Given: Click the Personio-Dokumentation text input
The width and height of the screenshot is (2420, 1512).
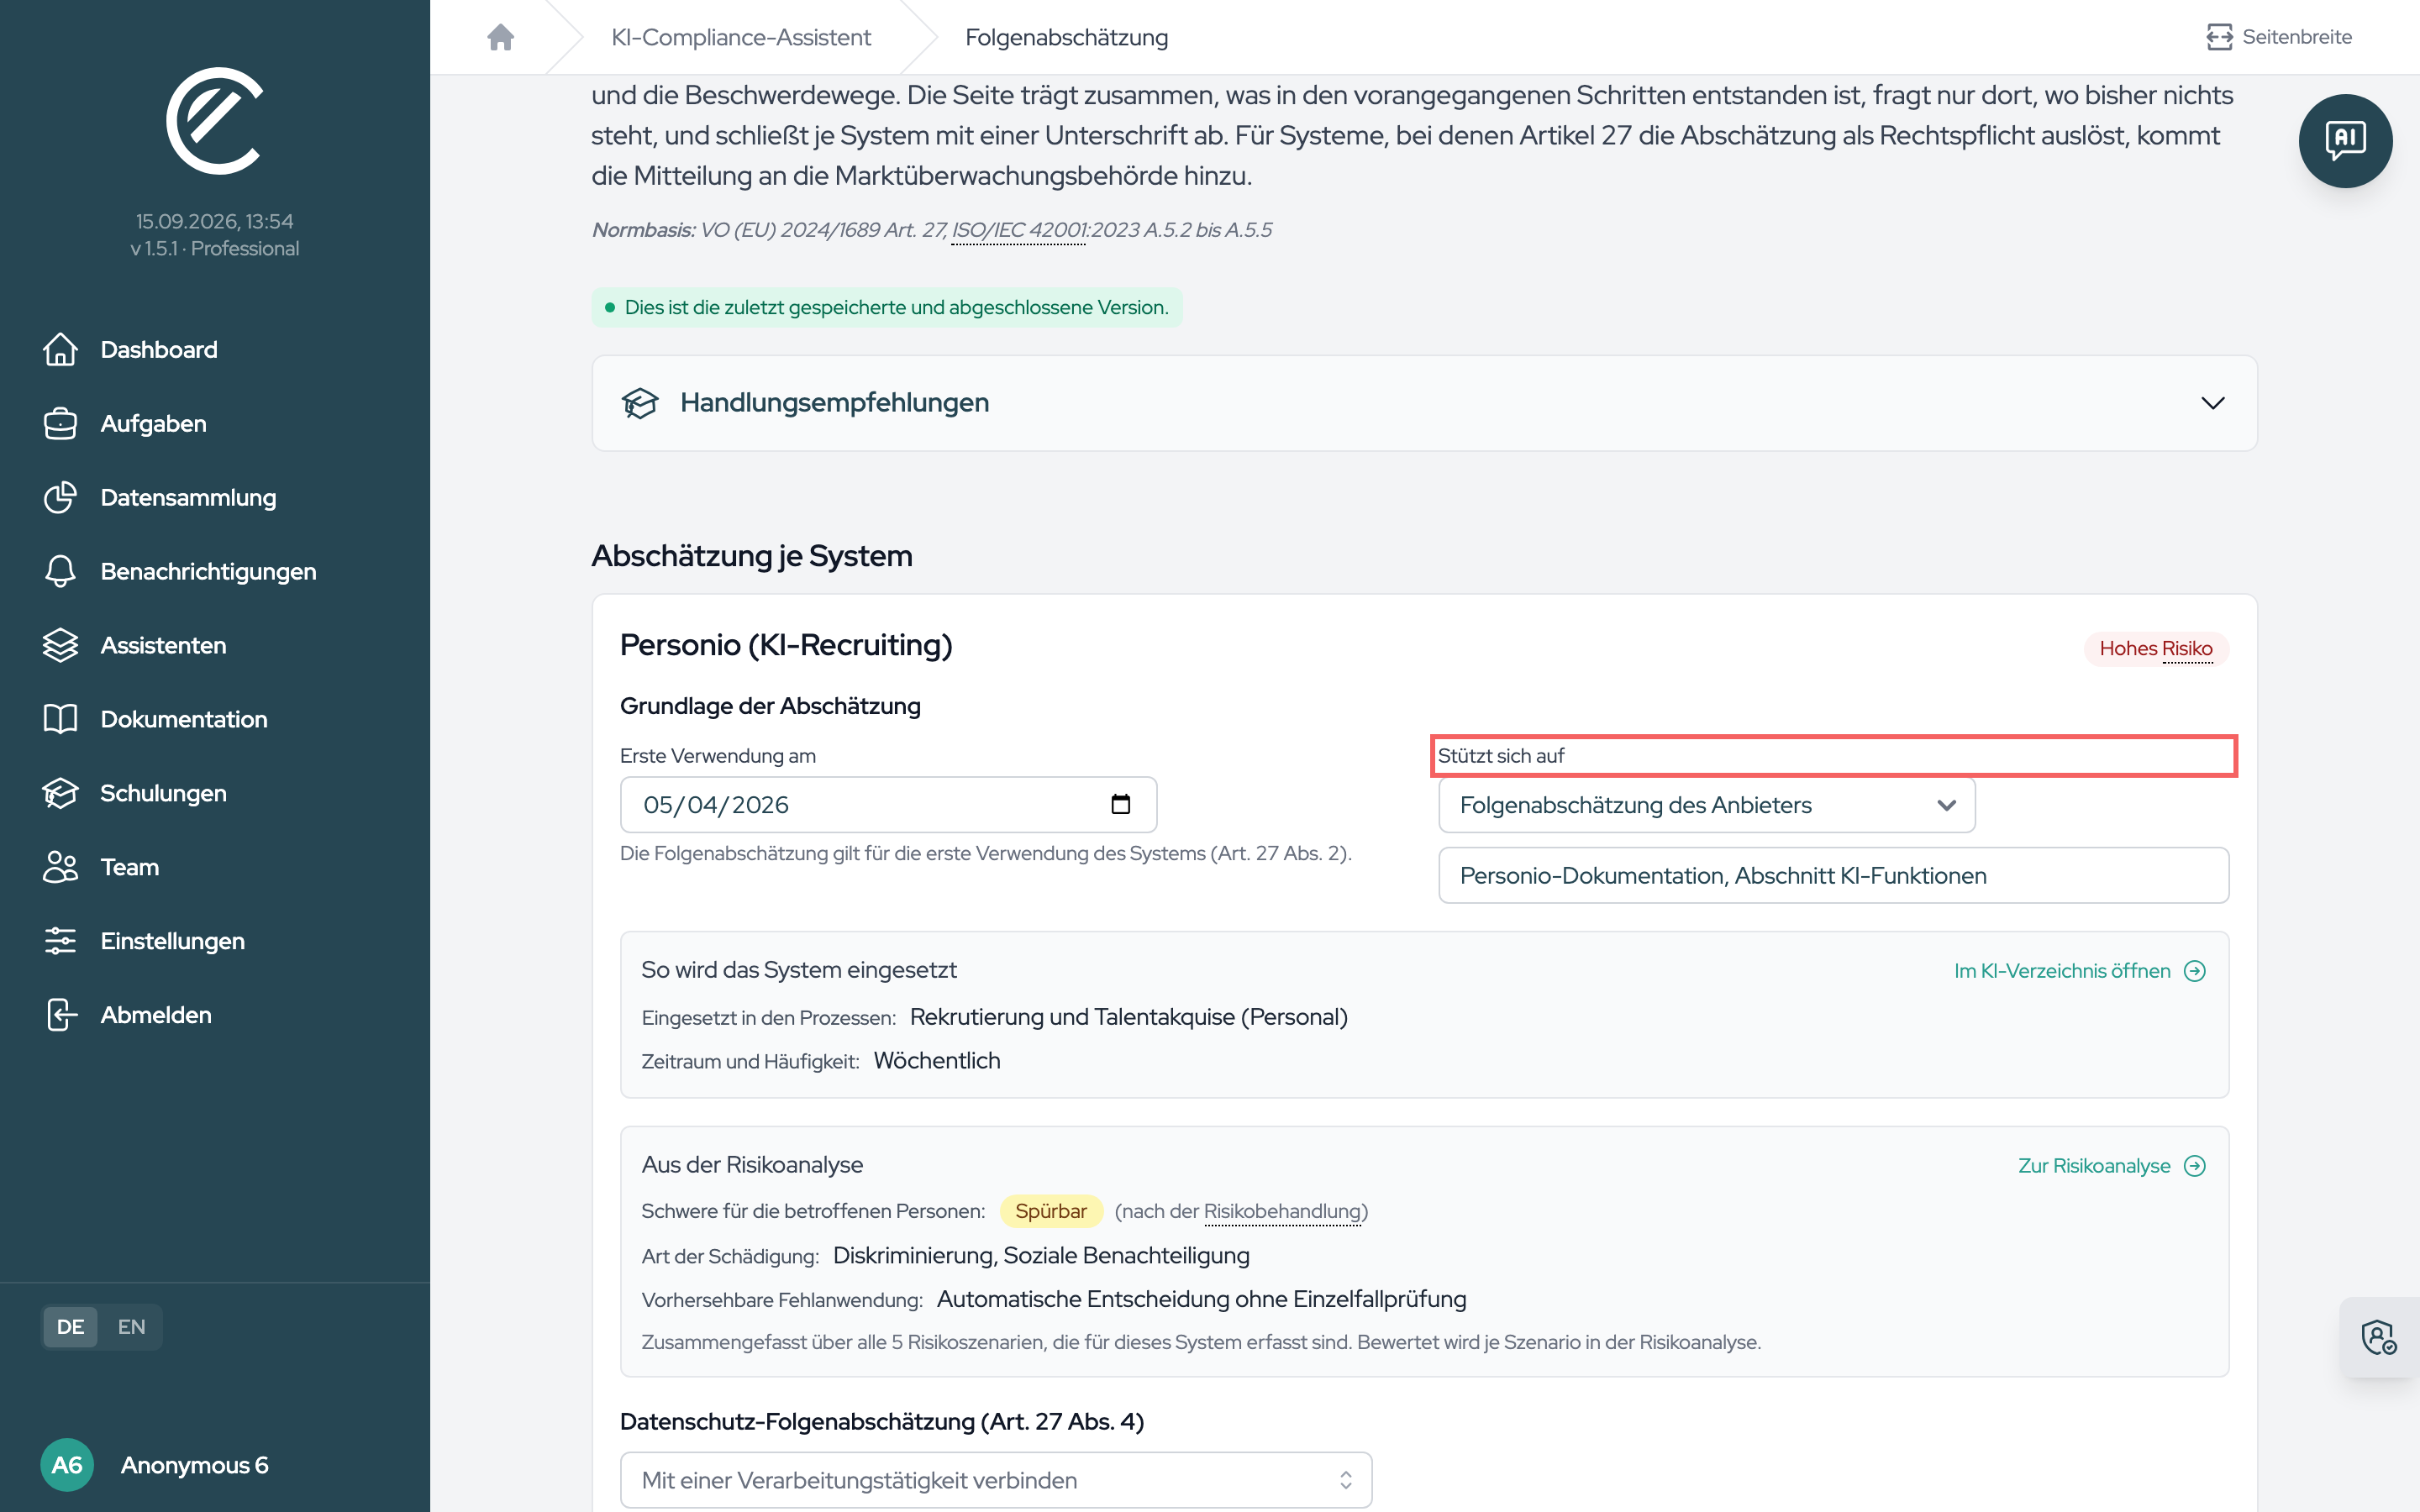Looking at the screenshot, I should click(1833, 876).
